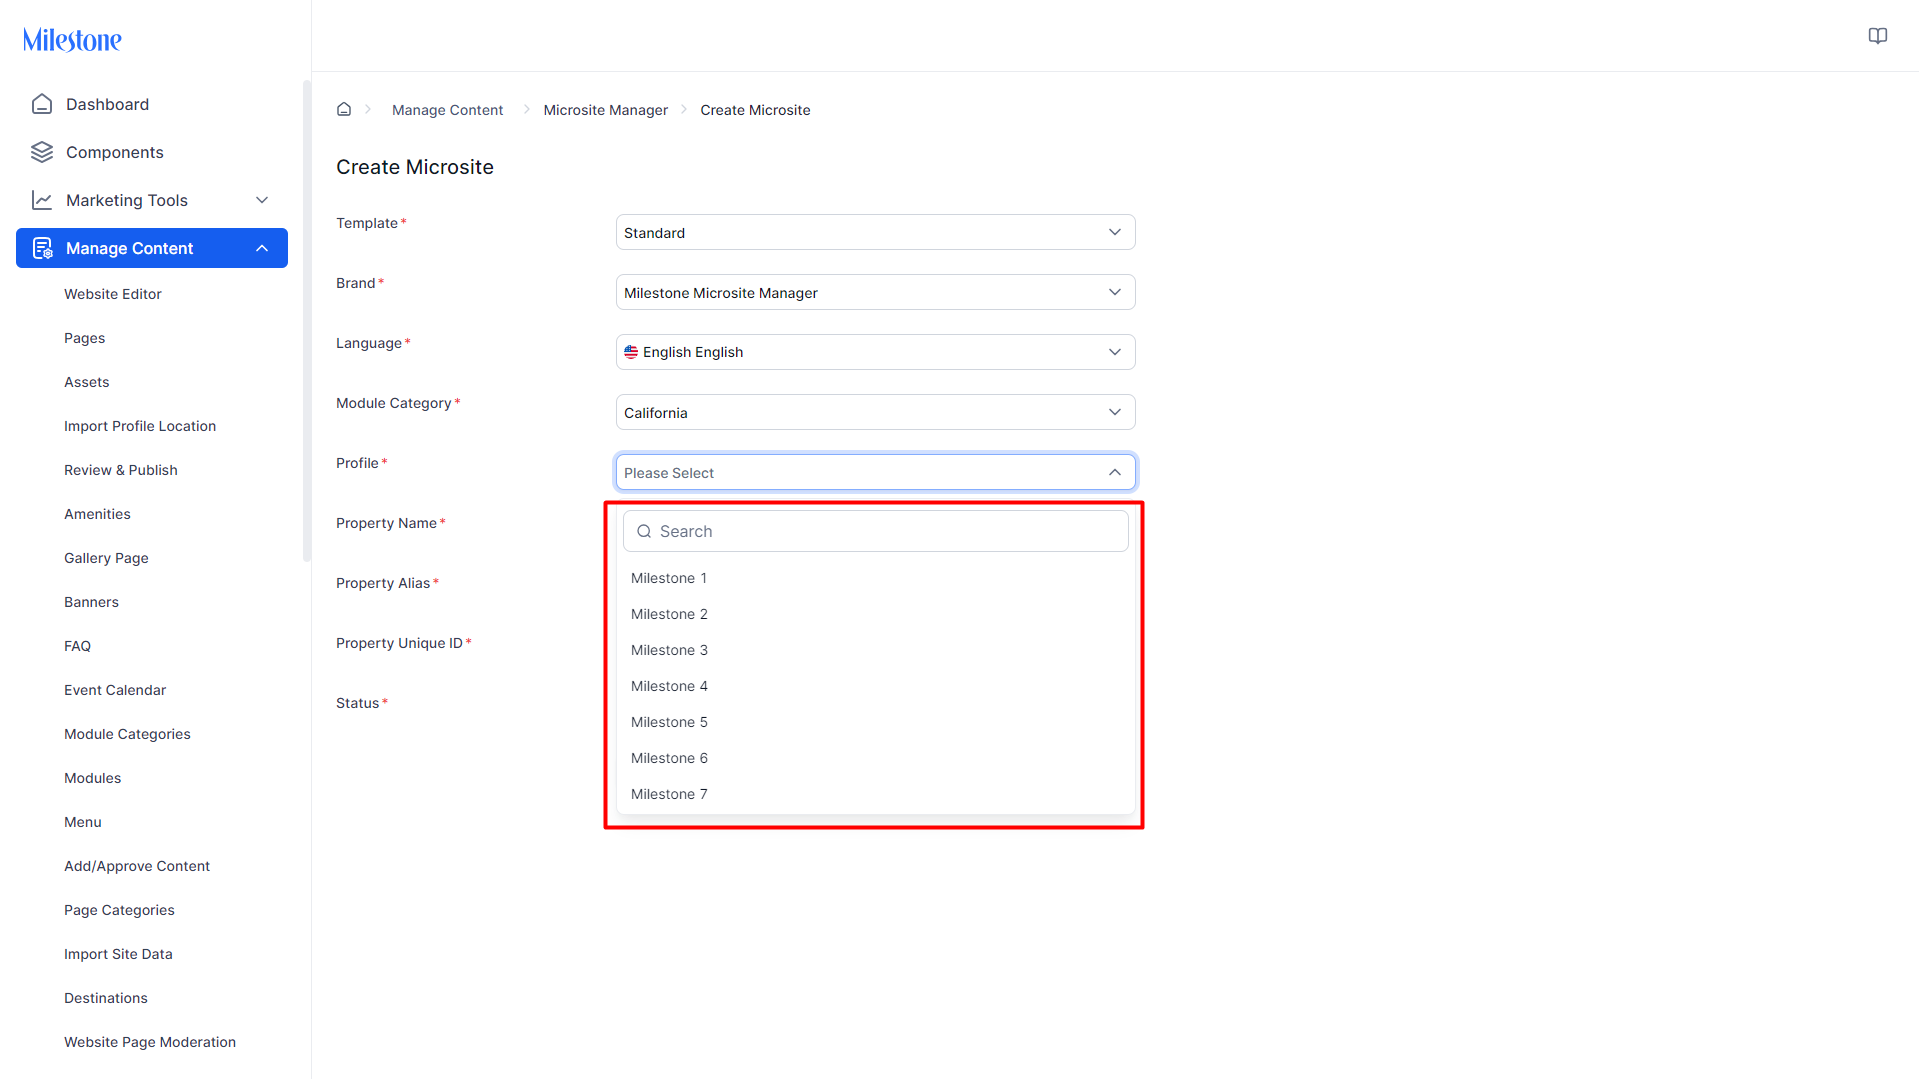Open Website Editor
The width and height of the screenshot is (1919, 1079).
click(x=113, y=294)
